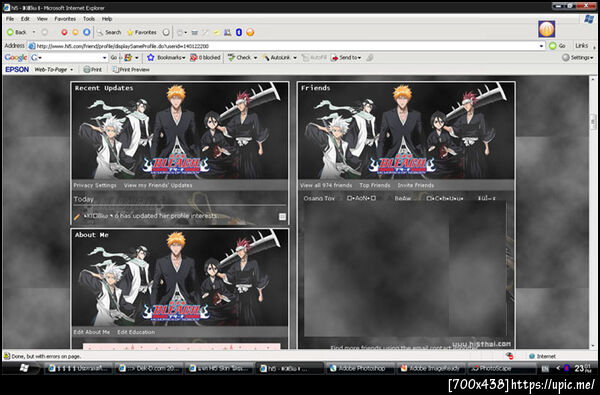Open EPSON Web-To-Page dropdown

point(53,69)
